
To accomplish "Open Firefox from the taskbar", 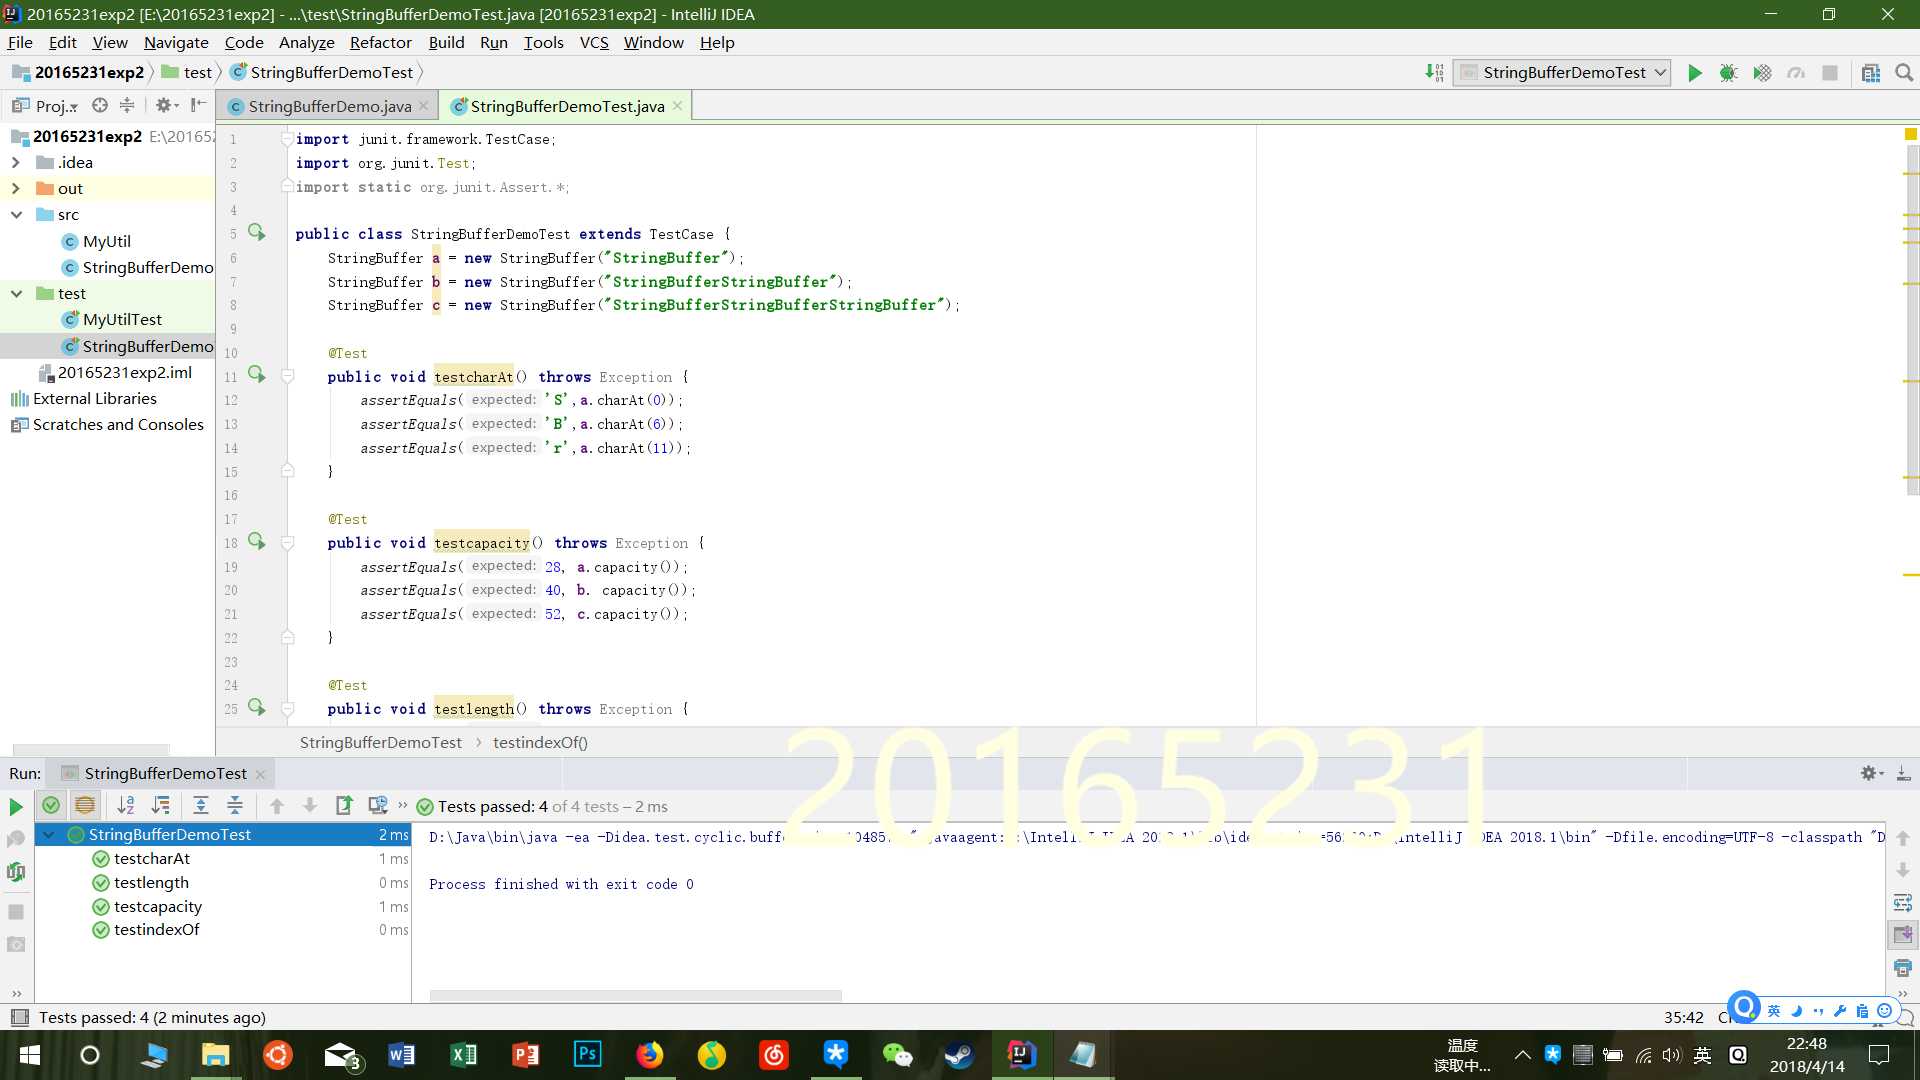I will [x=650, y=1055].
